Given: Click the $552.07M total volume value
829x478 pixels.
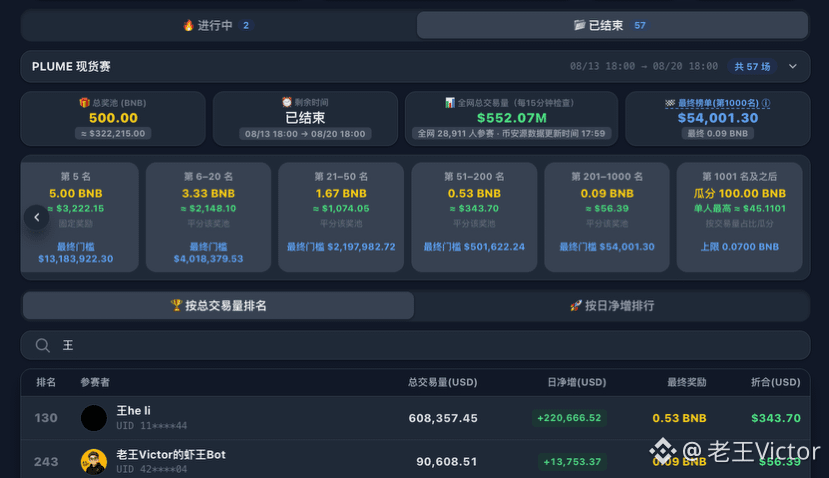Looking at the screenshot, I should click(x=511, y=118).
